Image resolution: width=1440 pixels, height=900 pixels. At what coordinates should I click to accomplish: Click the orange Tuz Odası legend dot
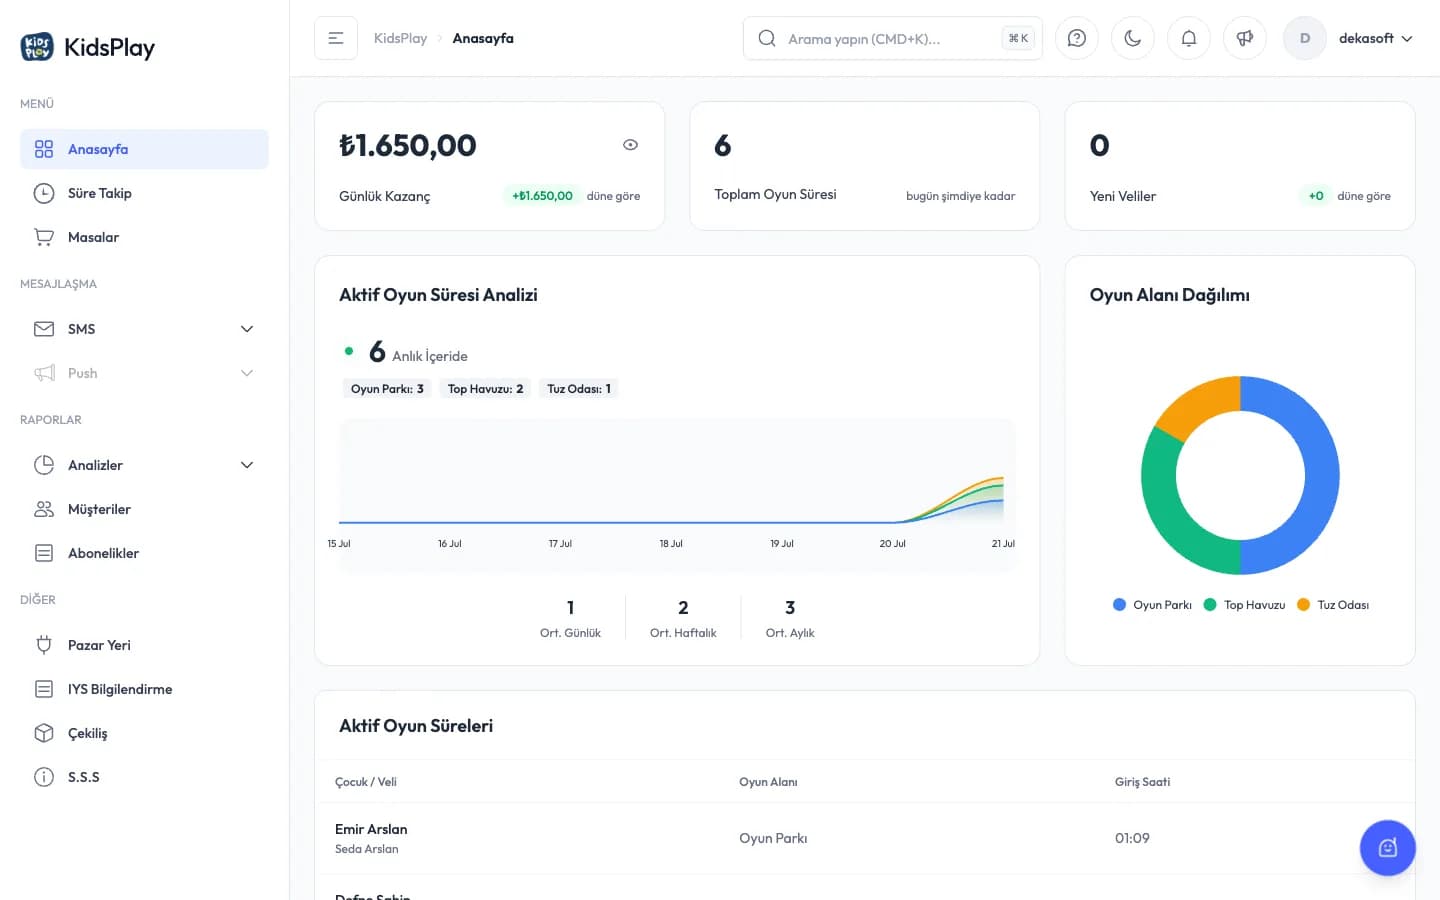pos(1303,605)
